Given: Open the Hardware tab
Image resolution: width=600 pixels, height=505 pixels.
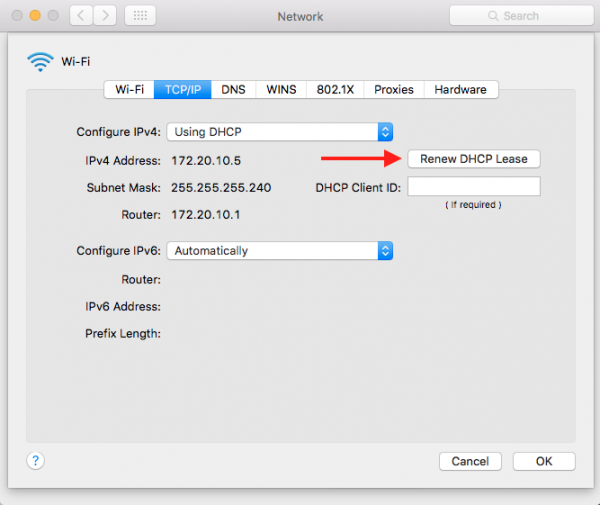Looking at the screenshot, I should [x=461, y=90].
